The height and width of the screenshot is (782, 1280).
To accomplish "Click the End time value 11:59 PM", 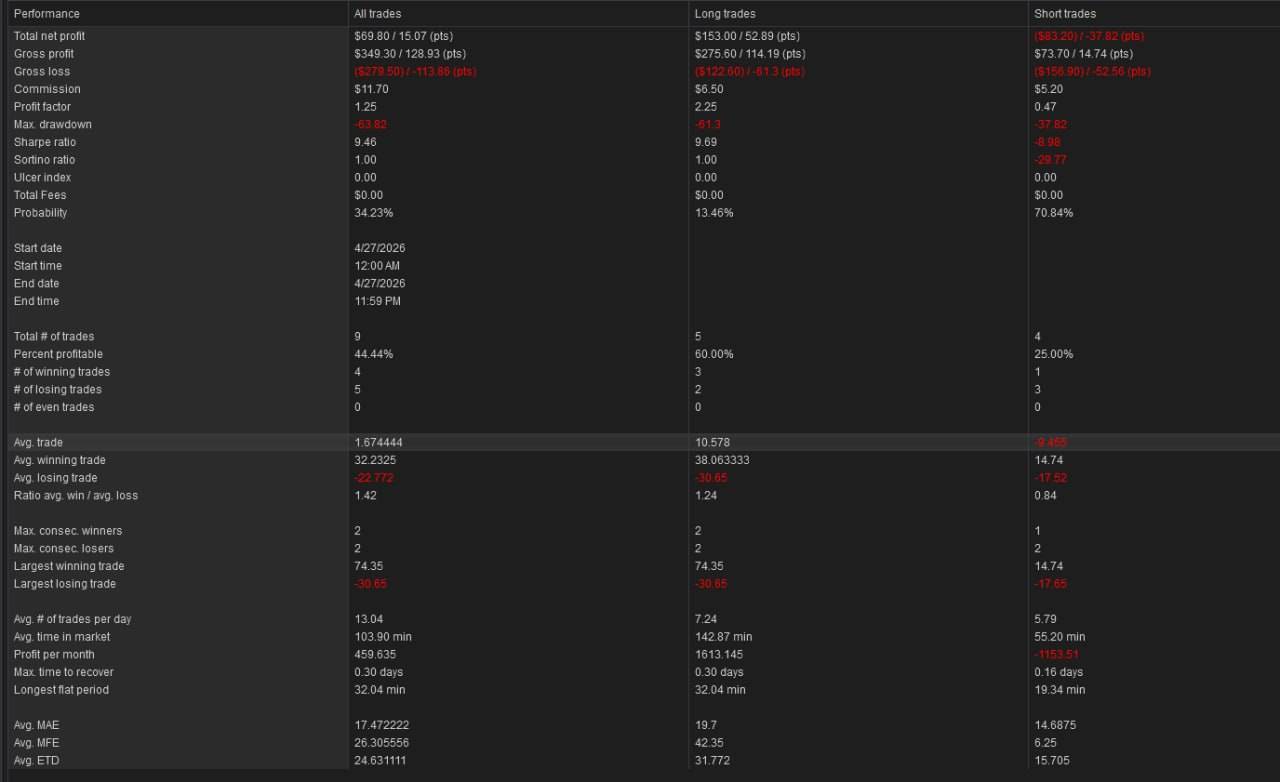I will (x=377, y=301).
